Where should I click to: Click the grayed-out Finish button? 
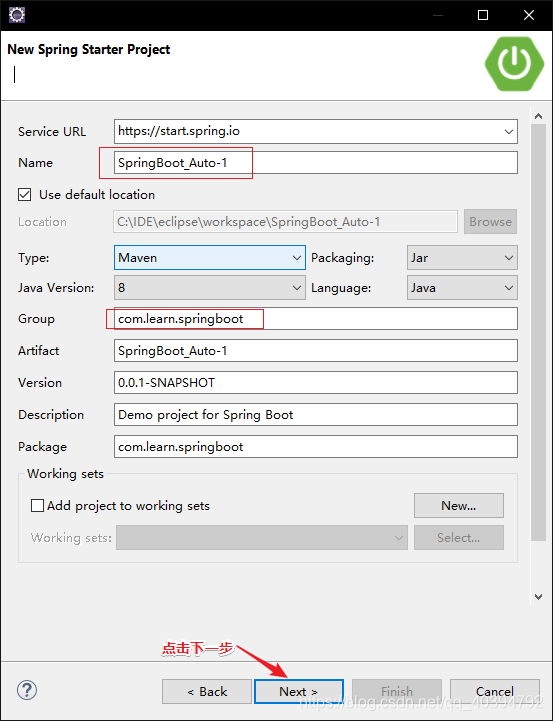point(397,691)
